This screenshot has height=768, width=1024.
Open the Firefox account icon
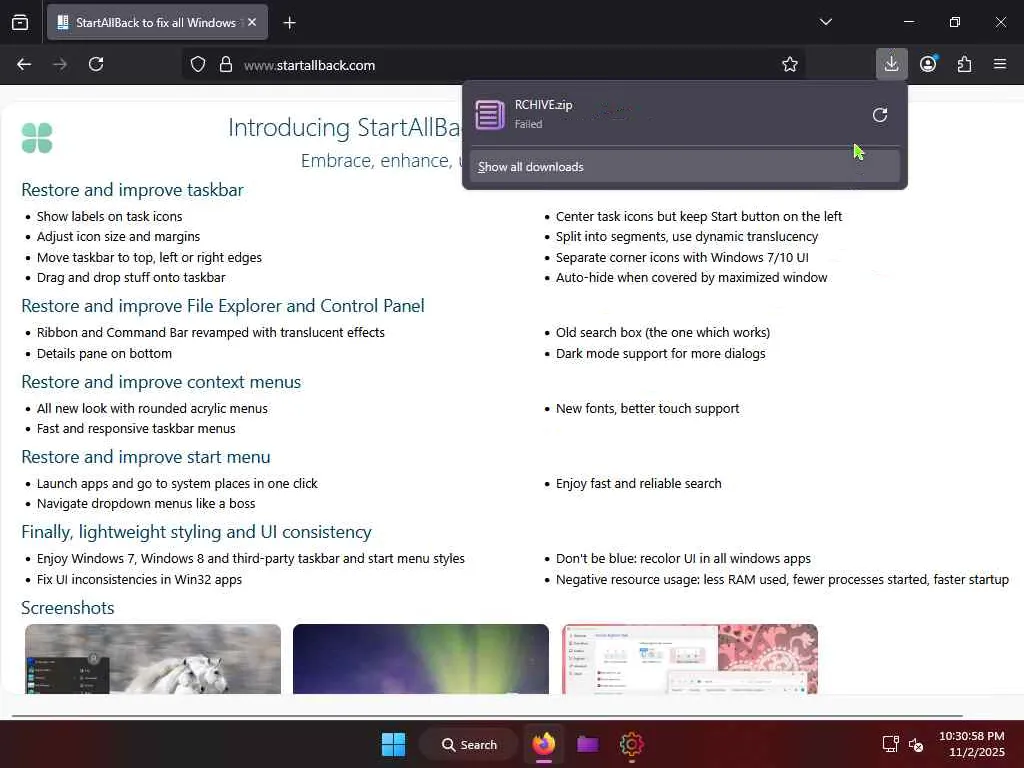click(x=928, y=64)
